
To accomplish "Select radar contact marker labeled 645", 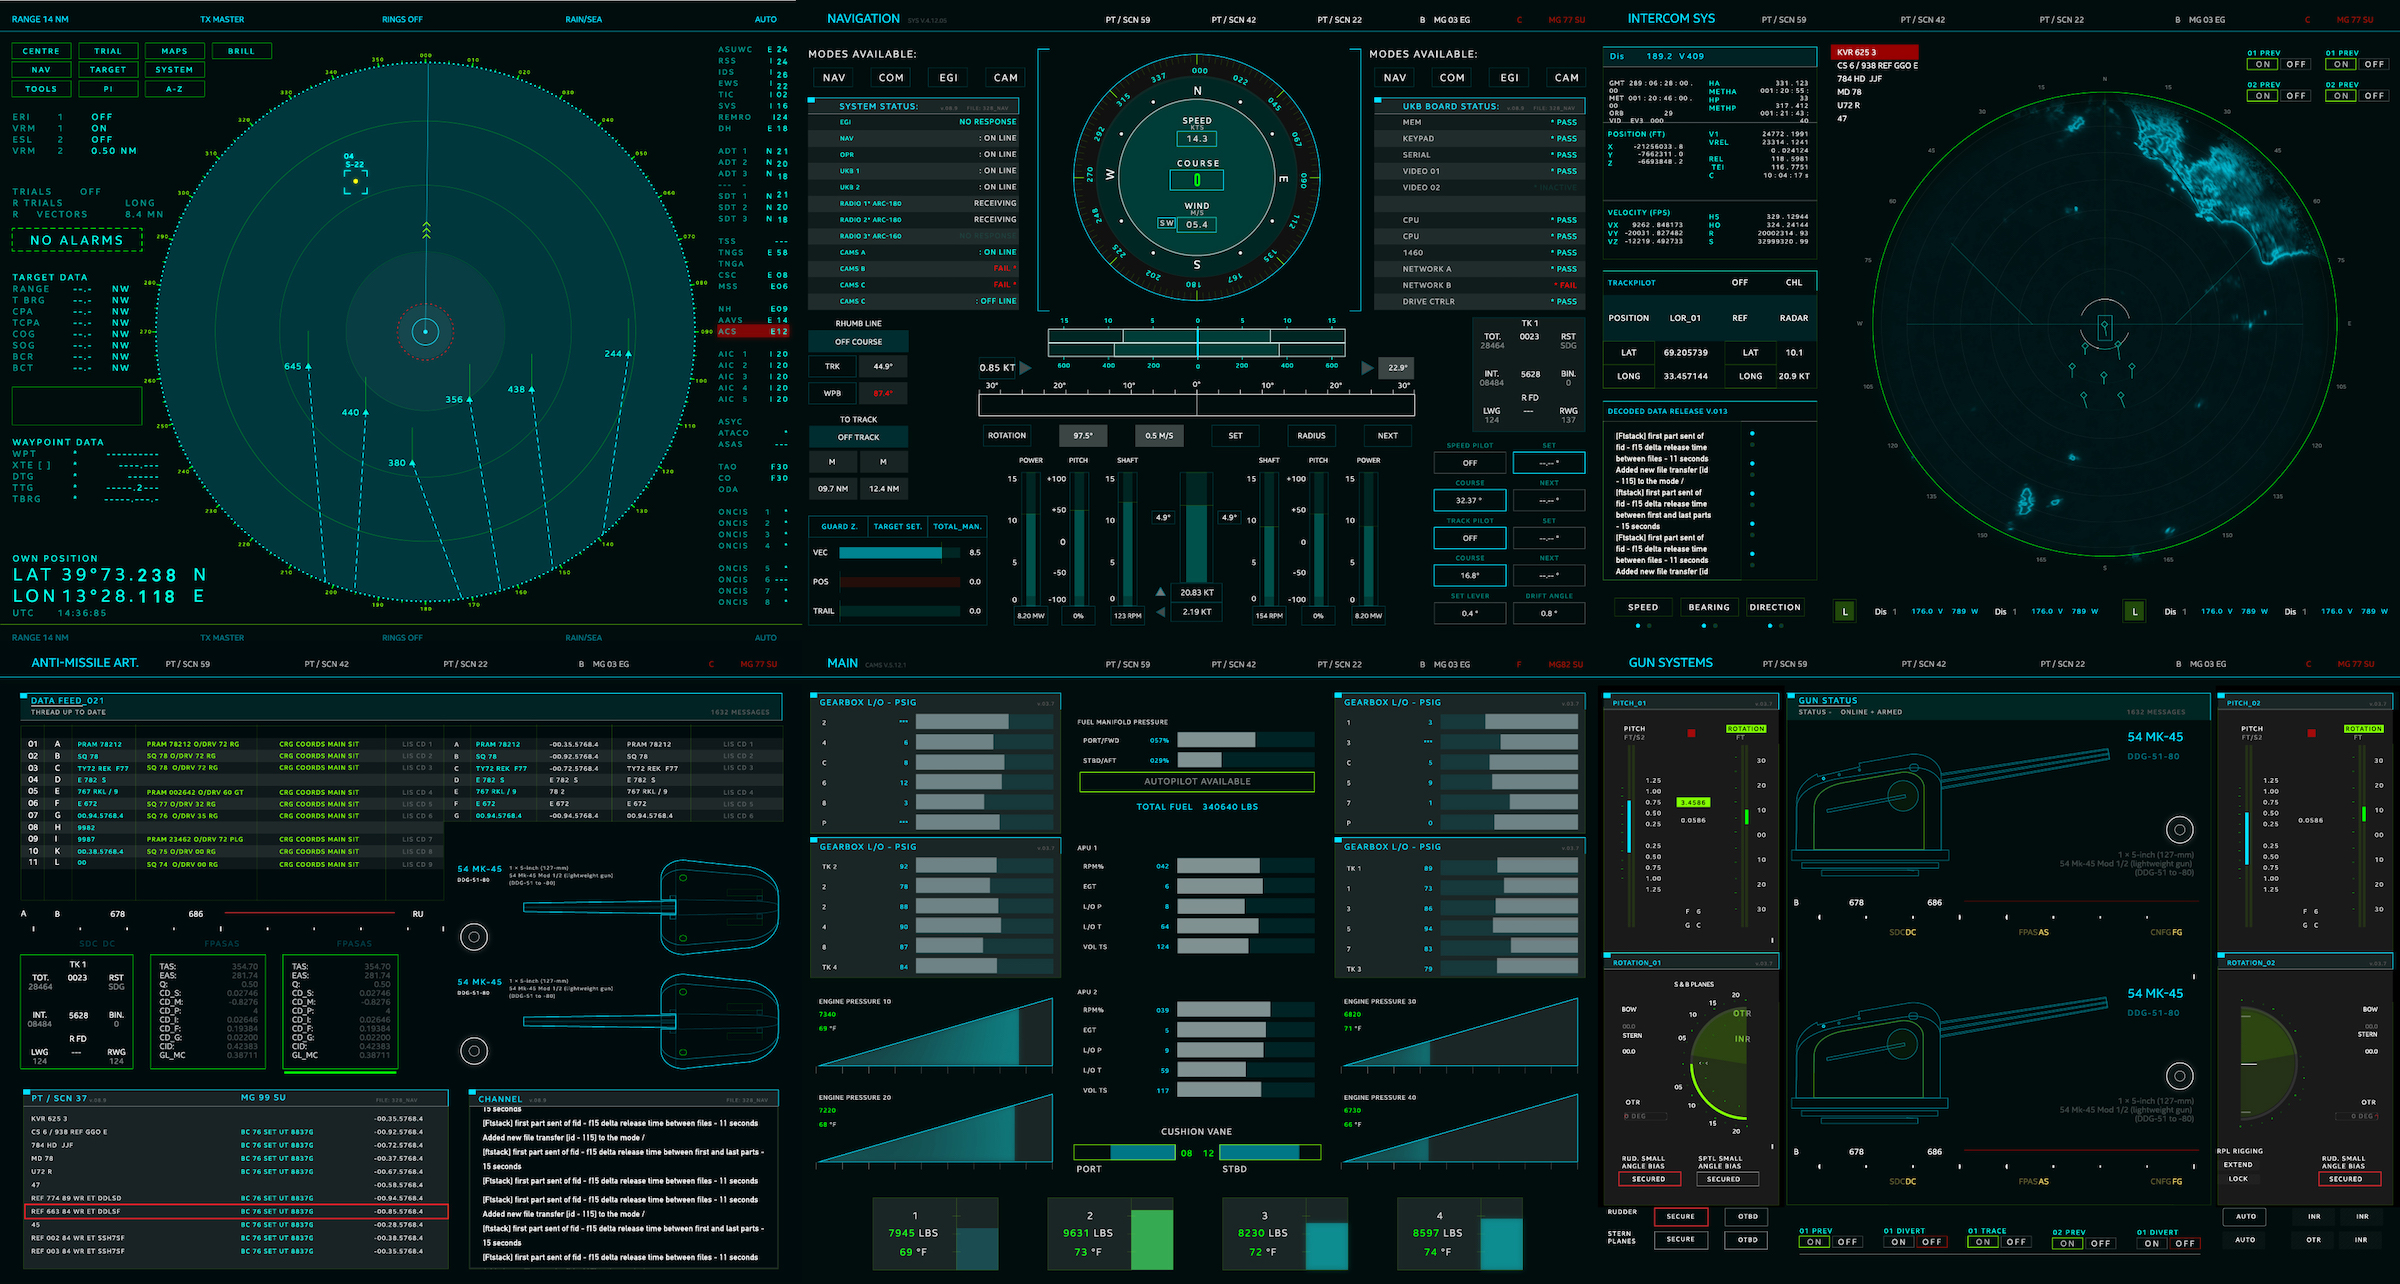I will [x=308, y=366].
